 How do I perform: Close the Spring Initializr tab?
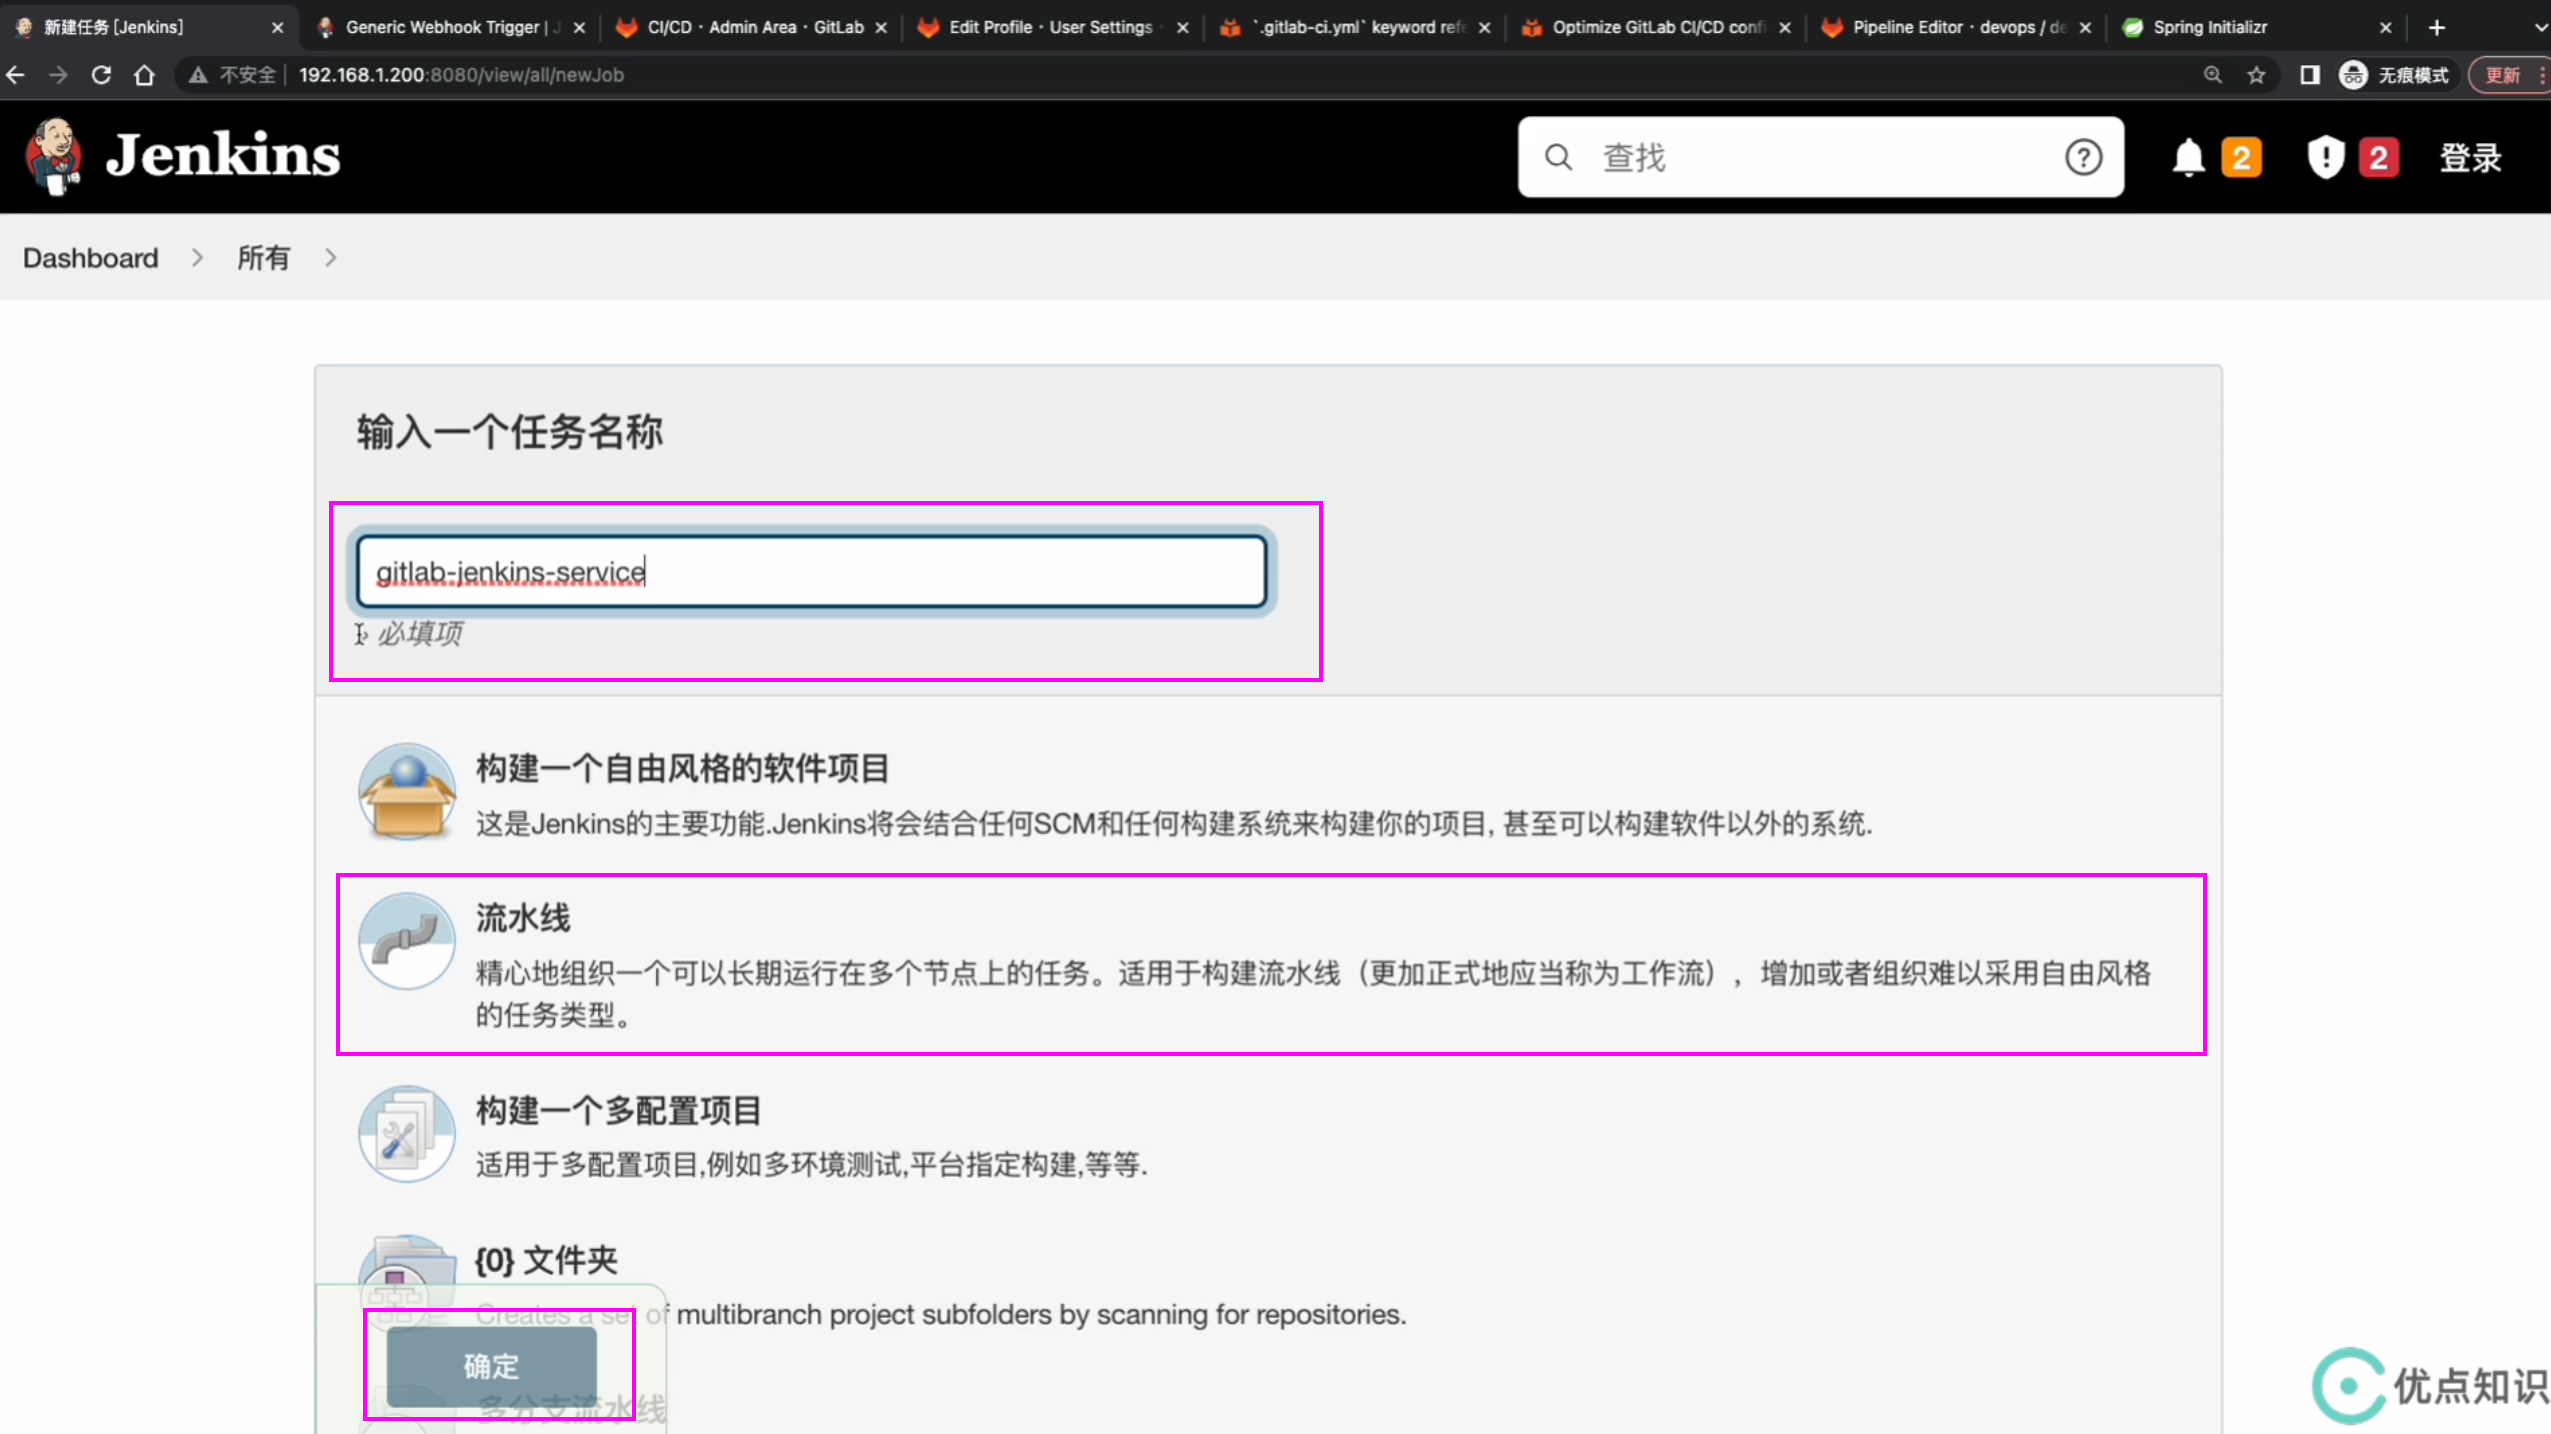click(2385, 28)
